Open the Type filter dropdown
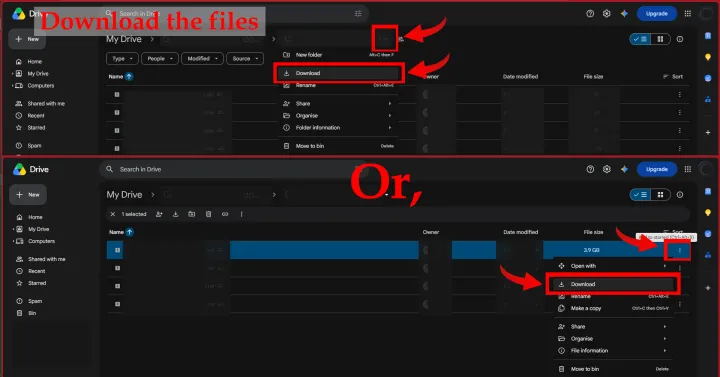Viewport: 720px width, 377px height. click(122, 59)
